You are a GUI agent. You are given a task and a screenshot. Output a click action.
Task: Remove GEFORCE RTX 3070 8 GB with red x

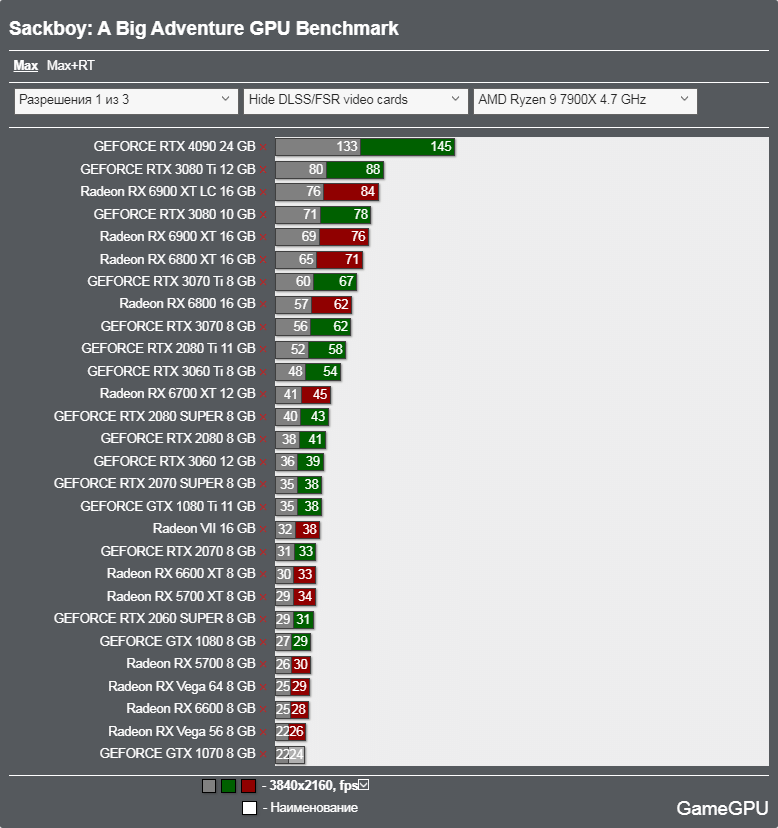click(x=263, y=327)
